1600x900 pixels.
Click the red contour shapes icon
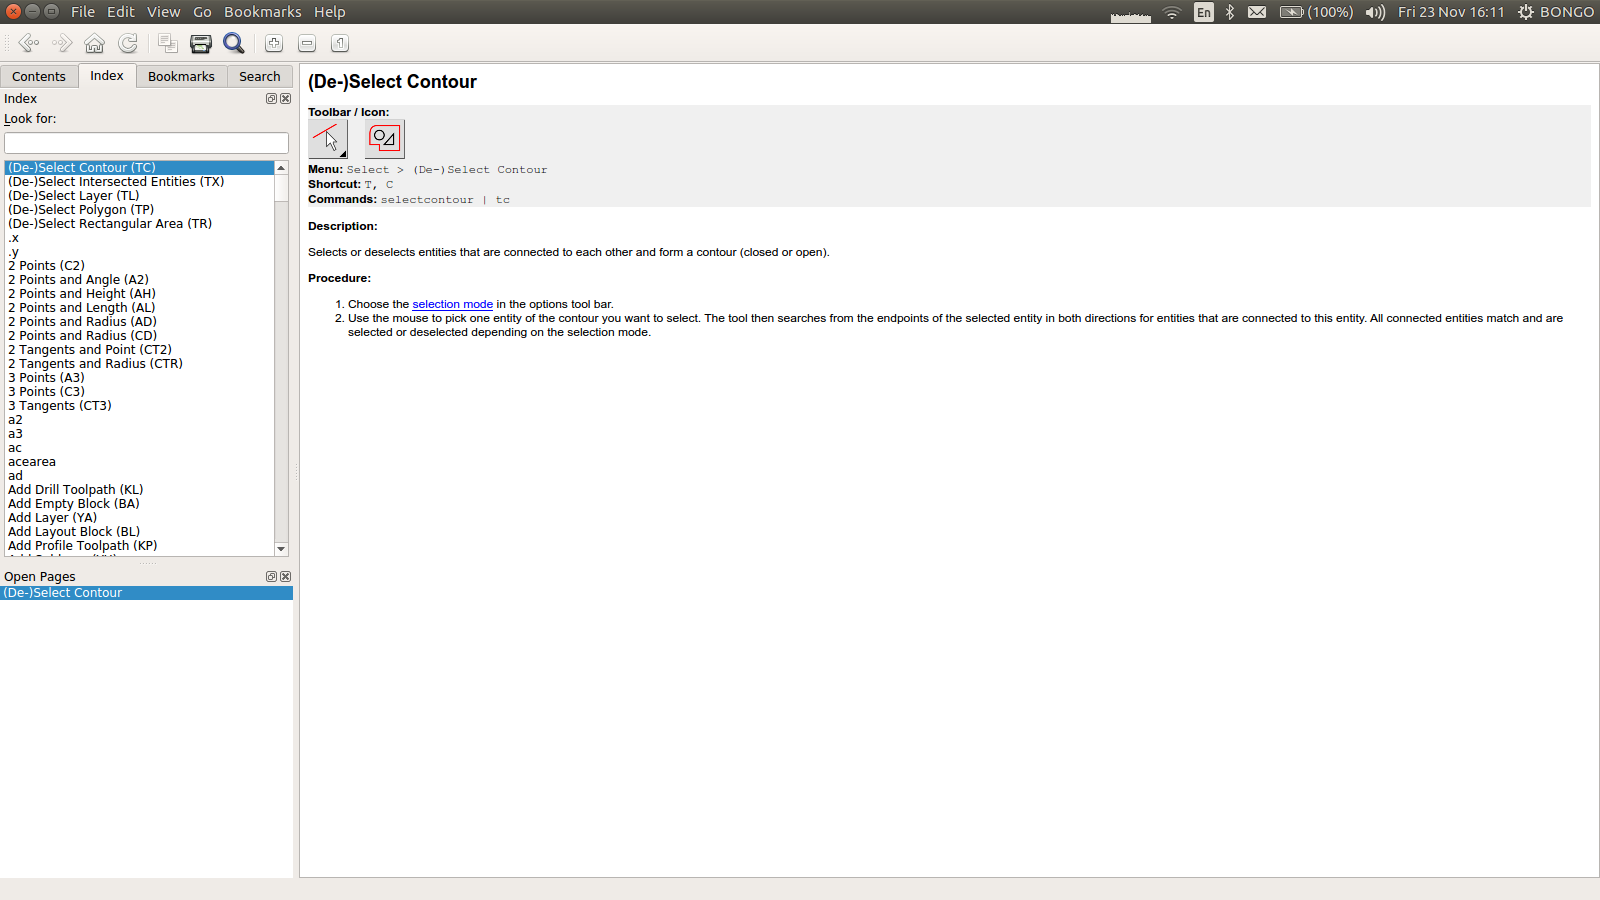(385, 139)
